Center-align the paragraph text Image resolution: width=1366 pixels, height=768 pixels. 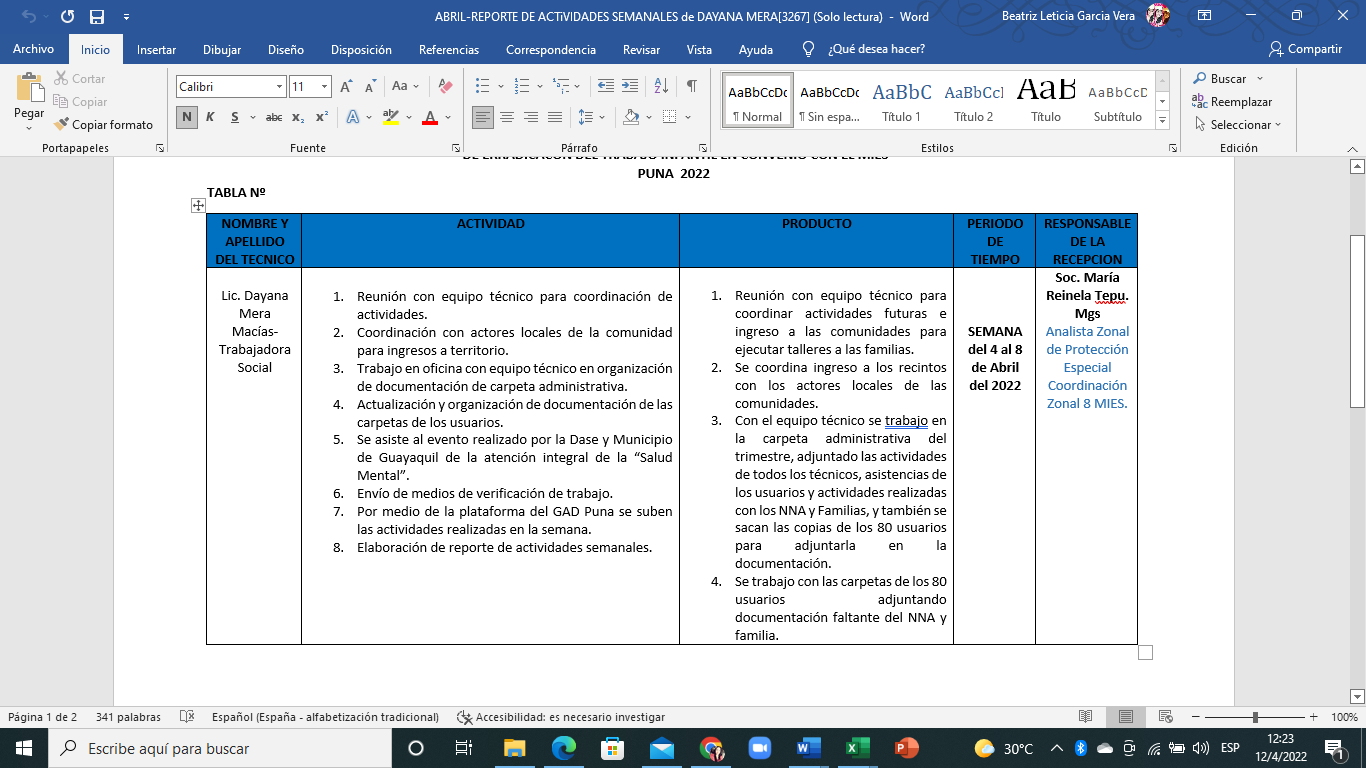[x=507, y=117]
